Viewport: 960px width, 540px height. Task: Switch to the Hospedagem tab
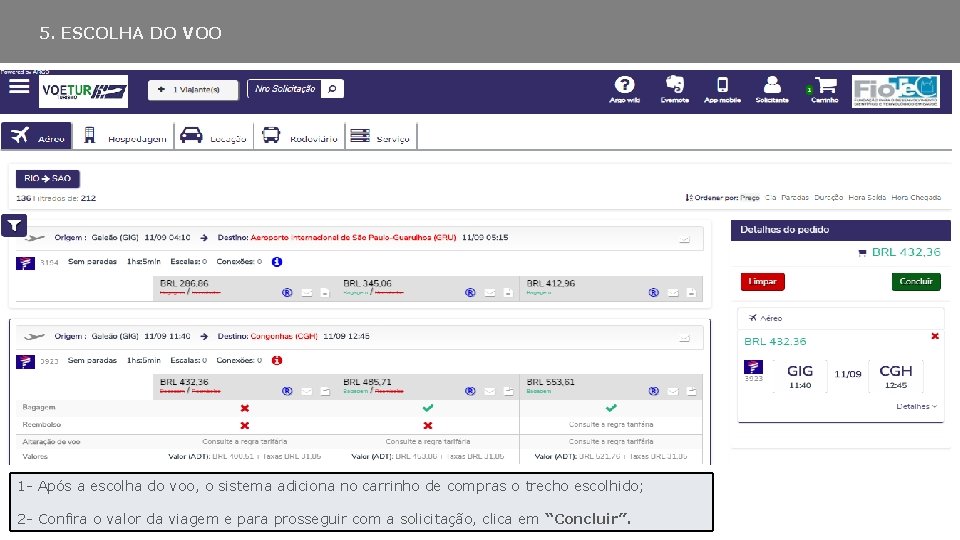[124, 136]
